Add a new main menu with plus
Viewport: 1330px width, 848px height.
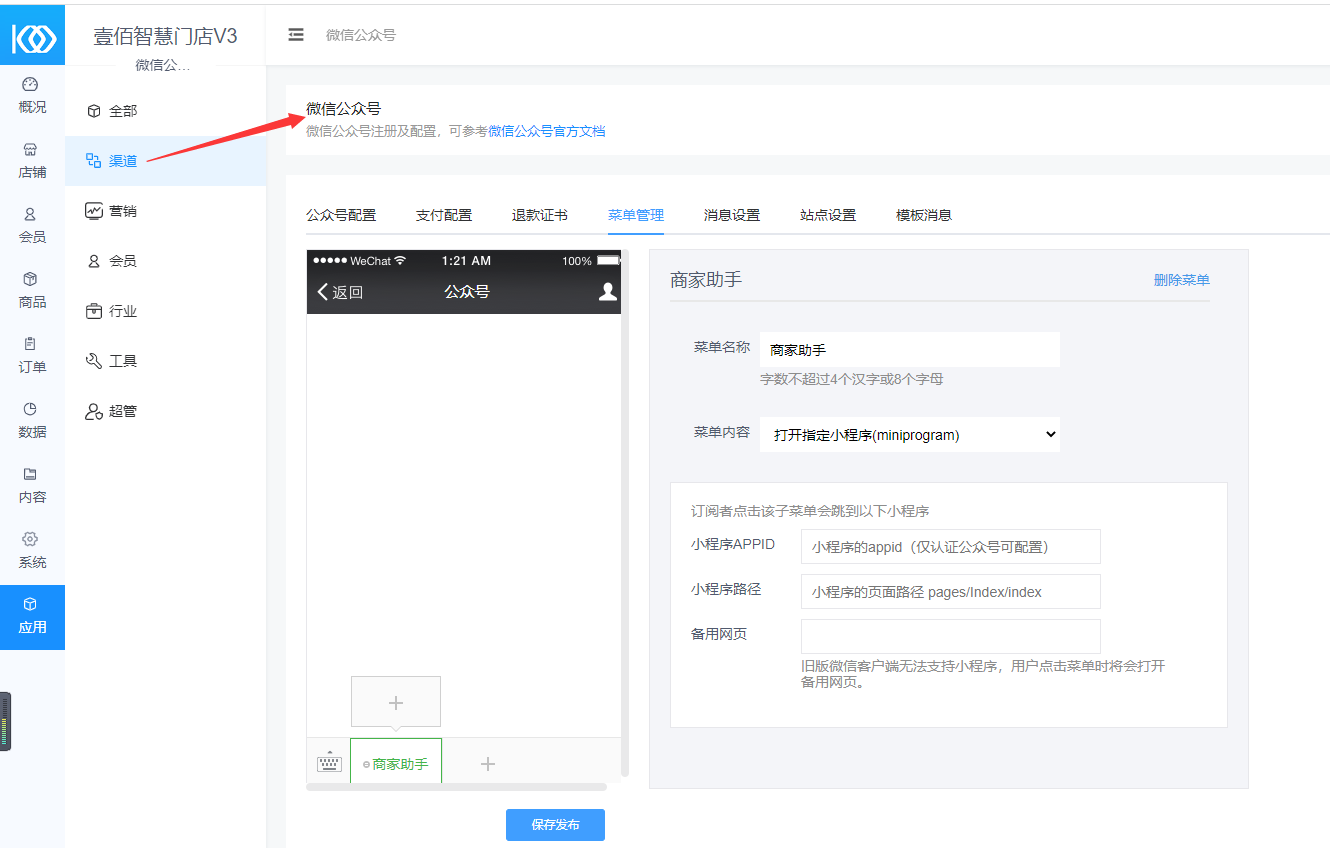488,764
